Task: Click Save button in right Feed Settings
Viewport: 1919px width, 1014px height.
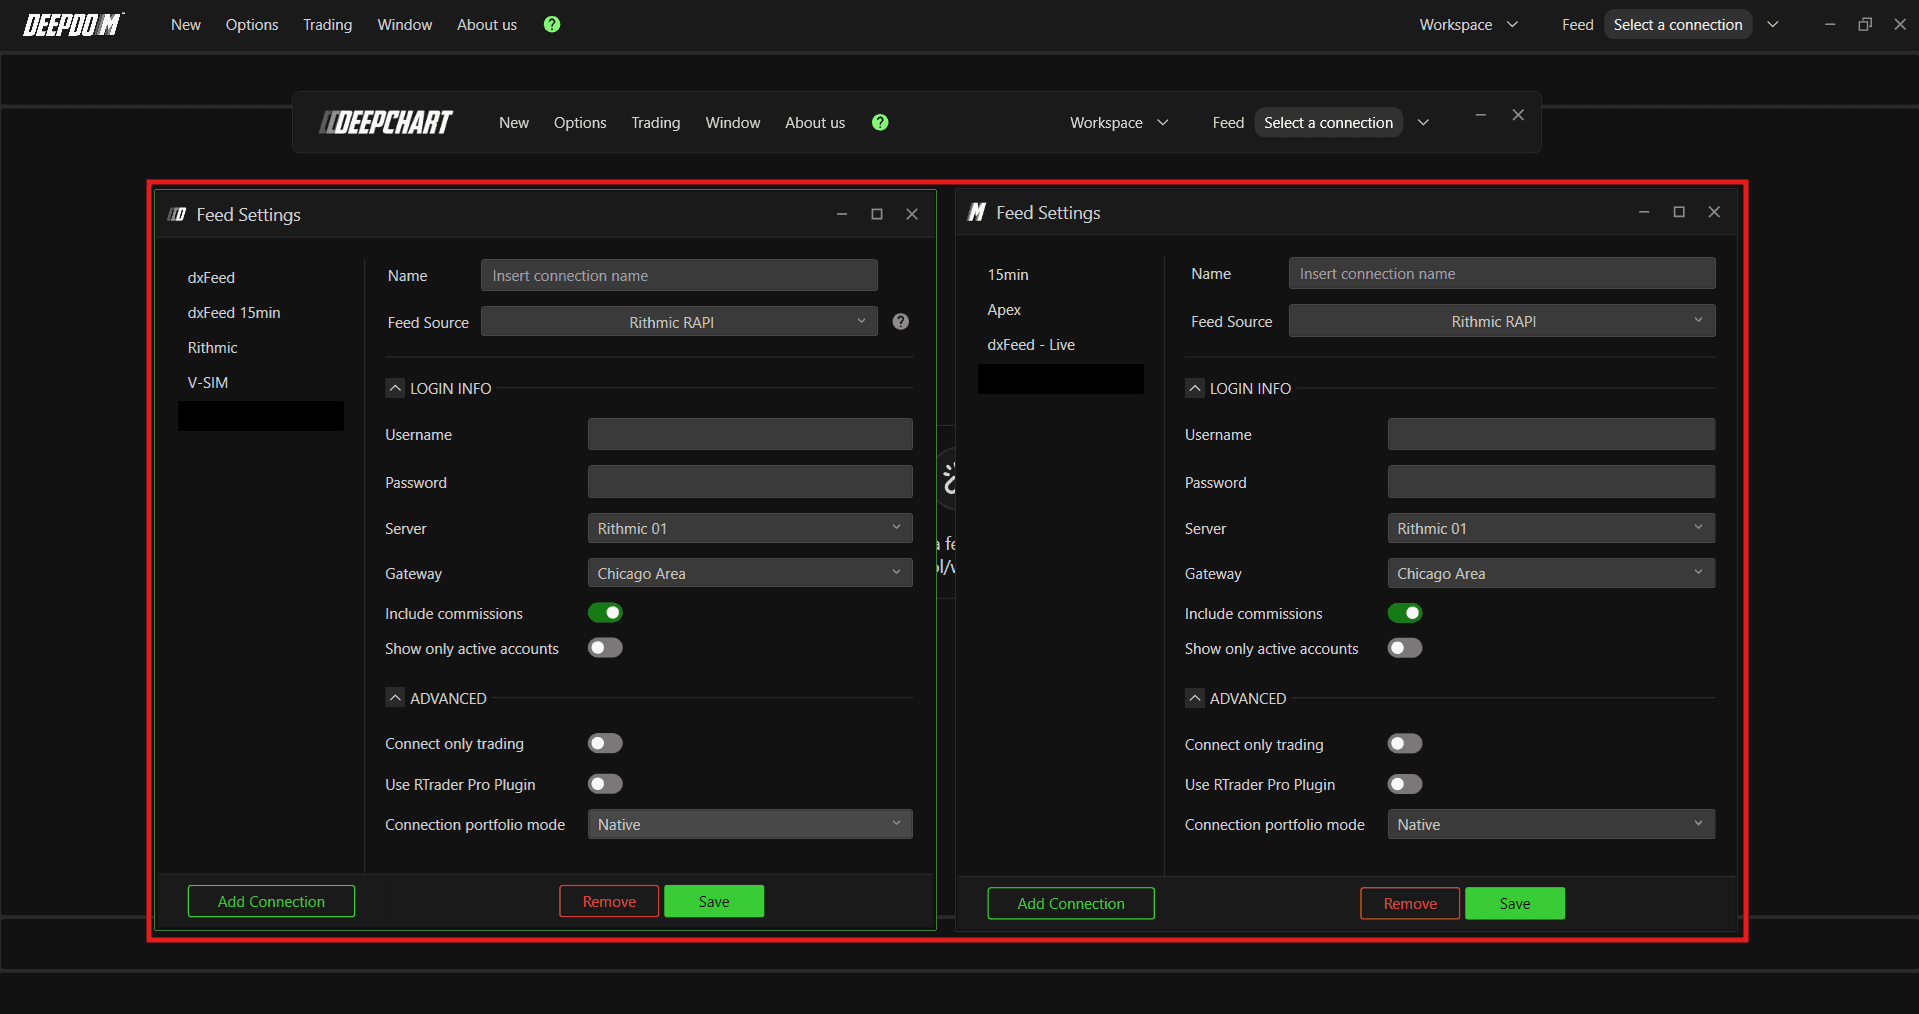Action: [1515, 903]
